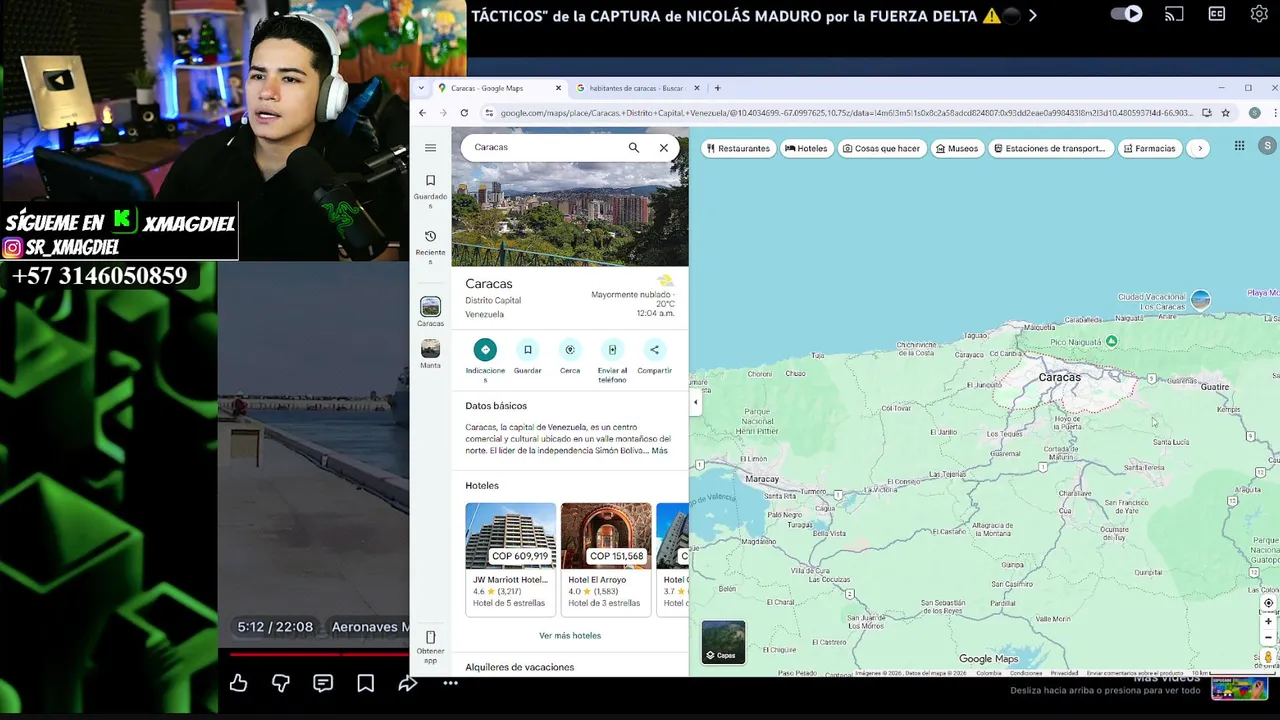This screenshot has height=720, width=1280.
Task: Click the Condiciones link in map footer
Action: click(x=1026, y=673)
